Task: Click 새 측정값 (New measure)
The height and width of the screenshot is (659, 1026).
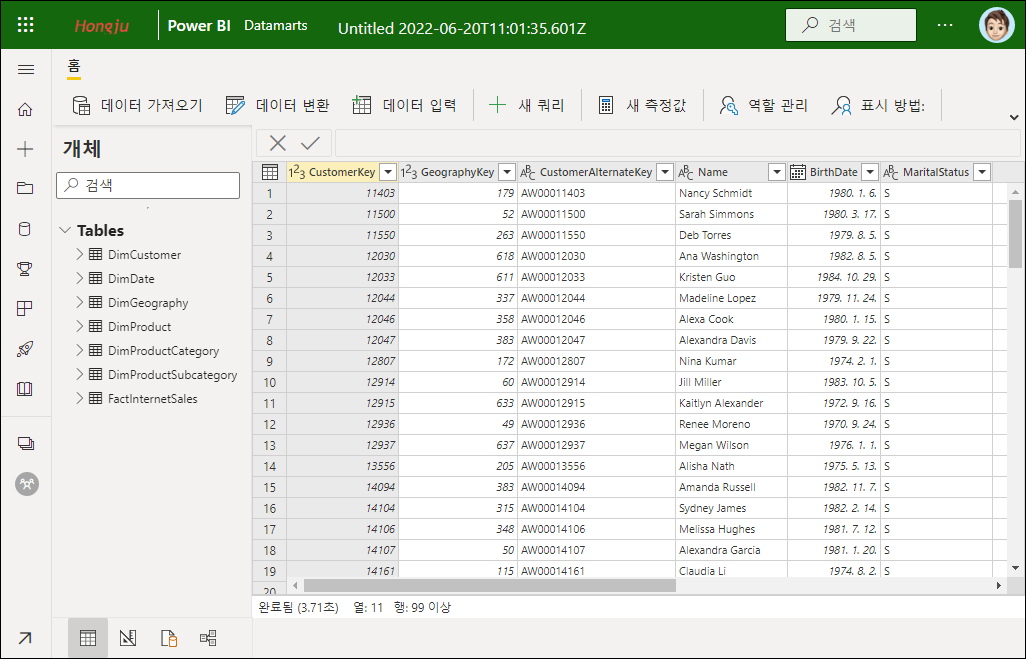Action: click(642, 105)
